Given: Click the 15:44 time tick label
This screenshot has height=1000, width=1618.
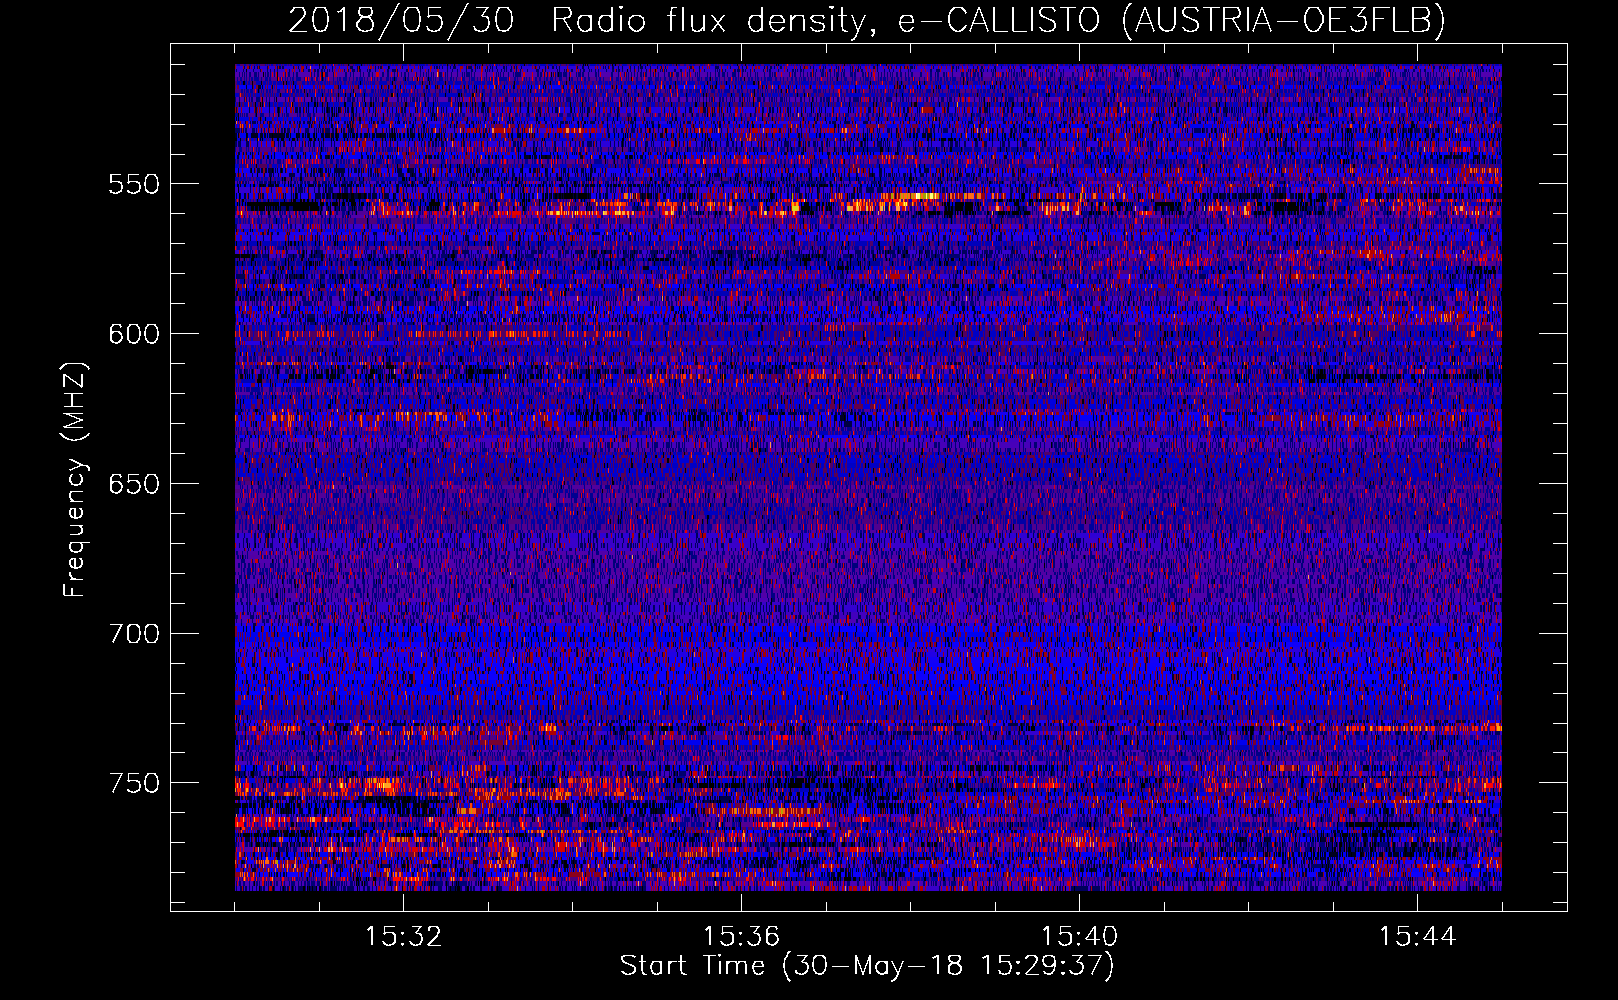Looking at the screenshot, I should pyautogui.click(x=1417, y=937).
